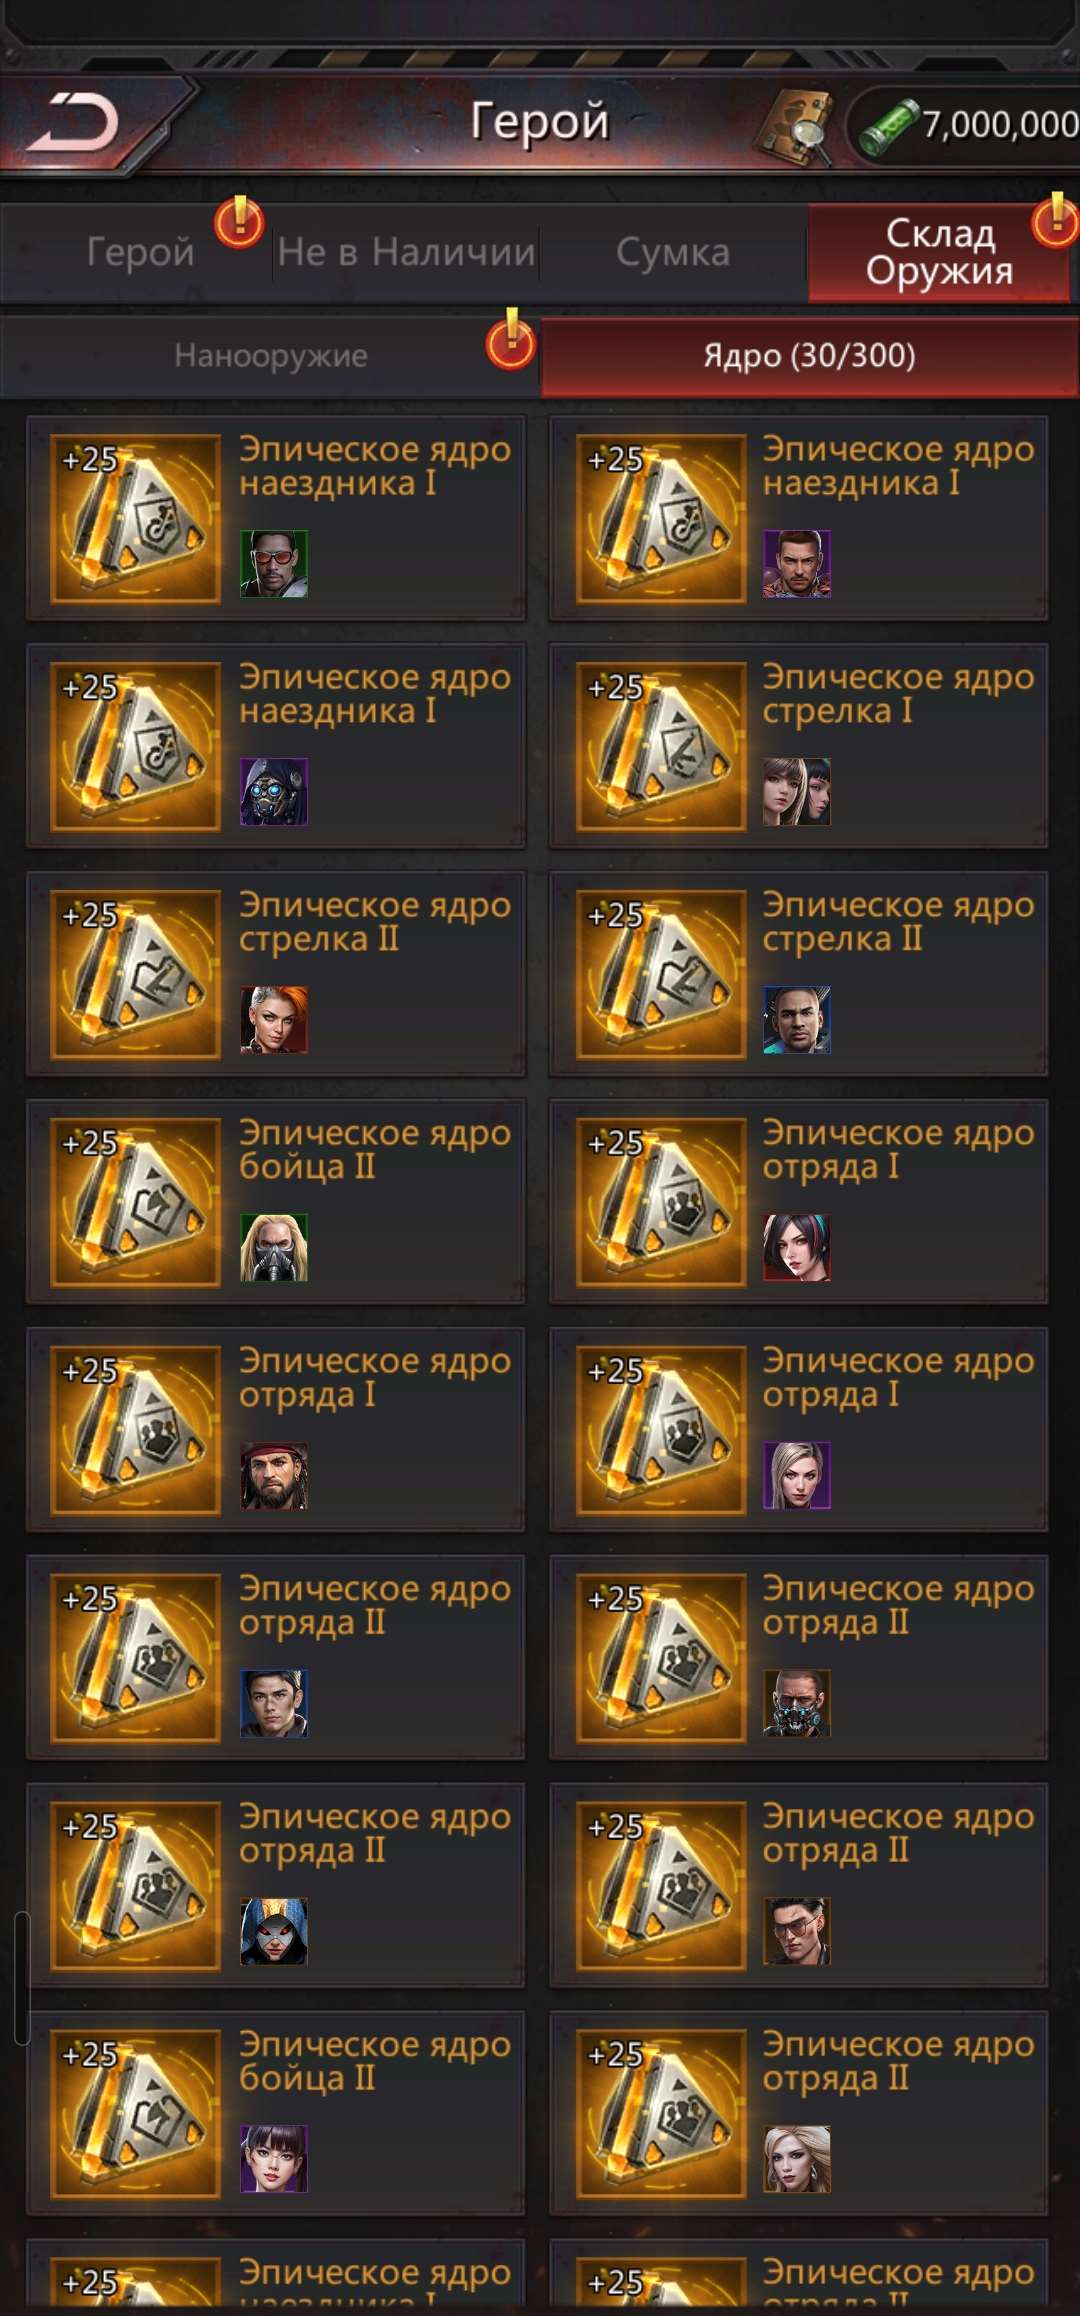The width and height of the screenshot is (1080, 2316).
Task: Switch to the Сумка tab
Action: 673,252
